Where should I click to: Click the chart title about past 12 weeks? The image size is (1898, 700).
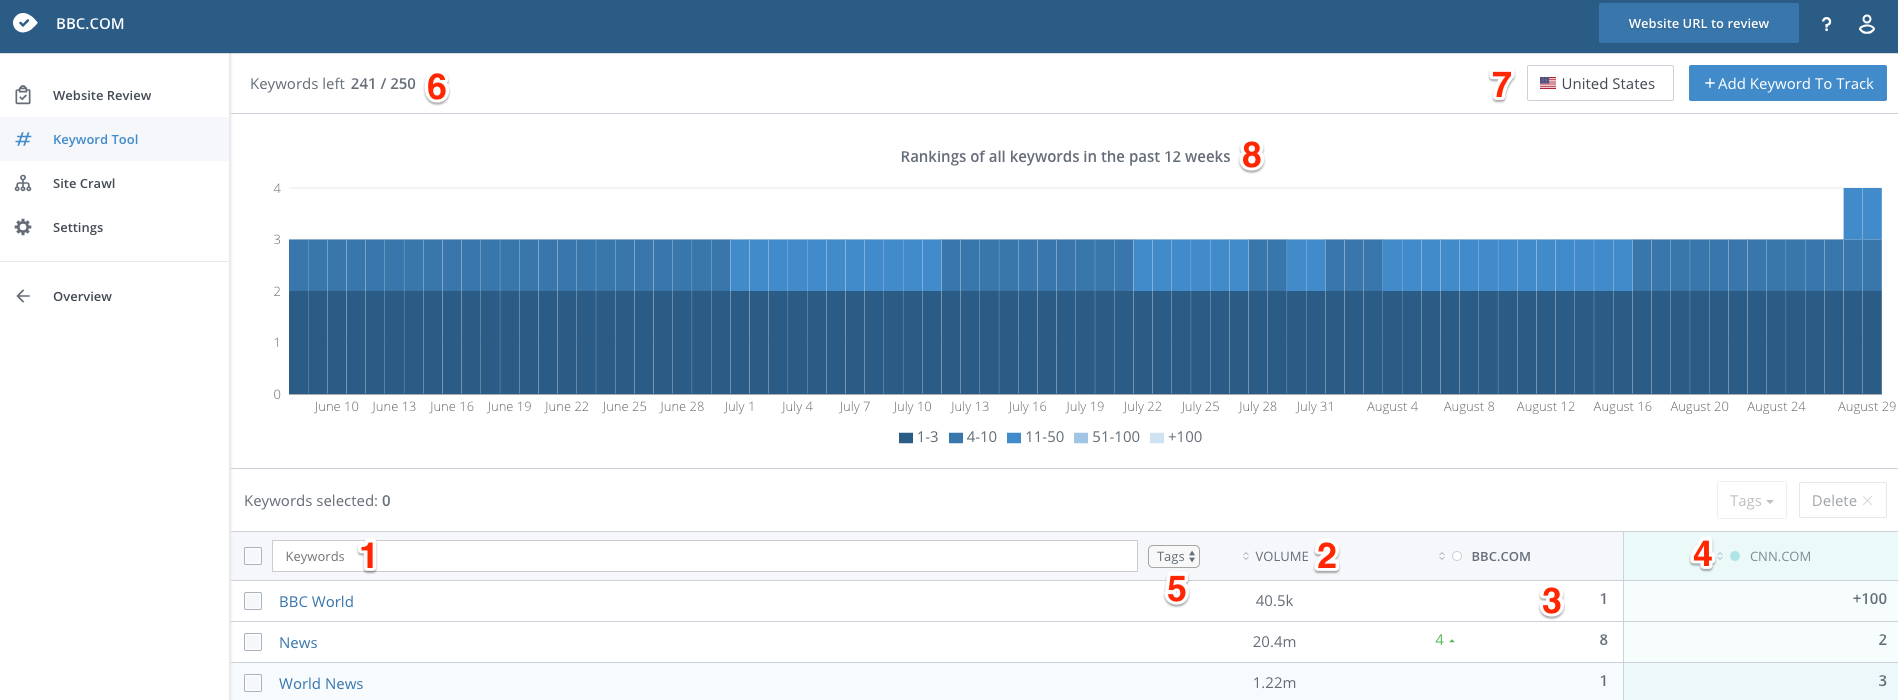1065,157
